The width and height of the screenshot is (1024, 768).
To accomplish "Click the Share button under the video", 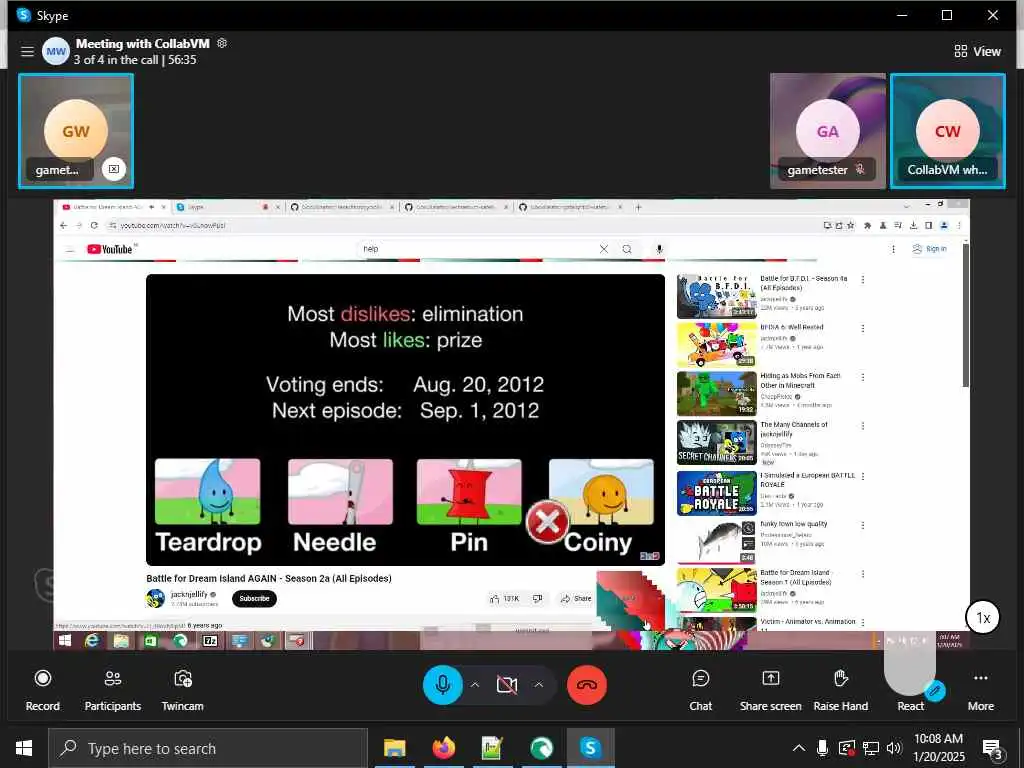I will point(575,598).
